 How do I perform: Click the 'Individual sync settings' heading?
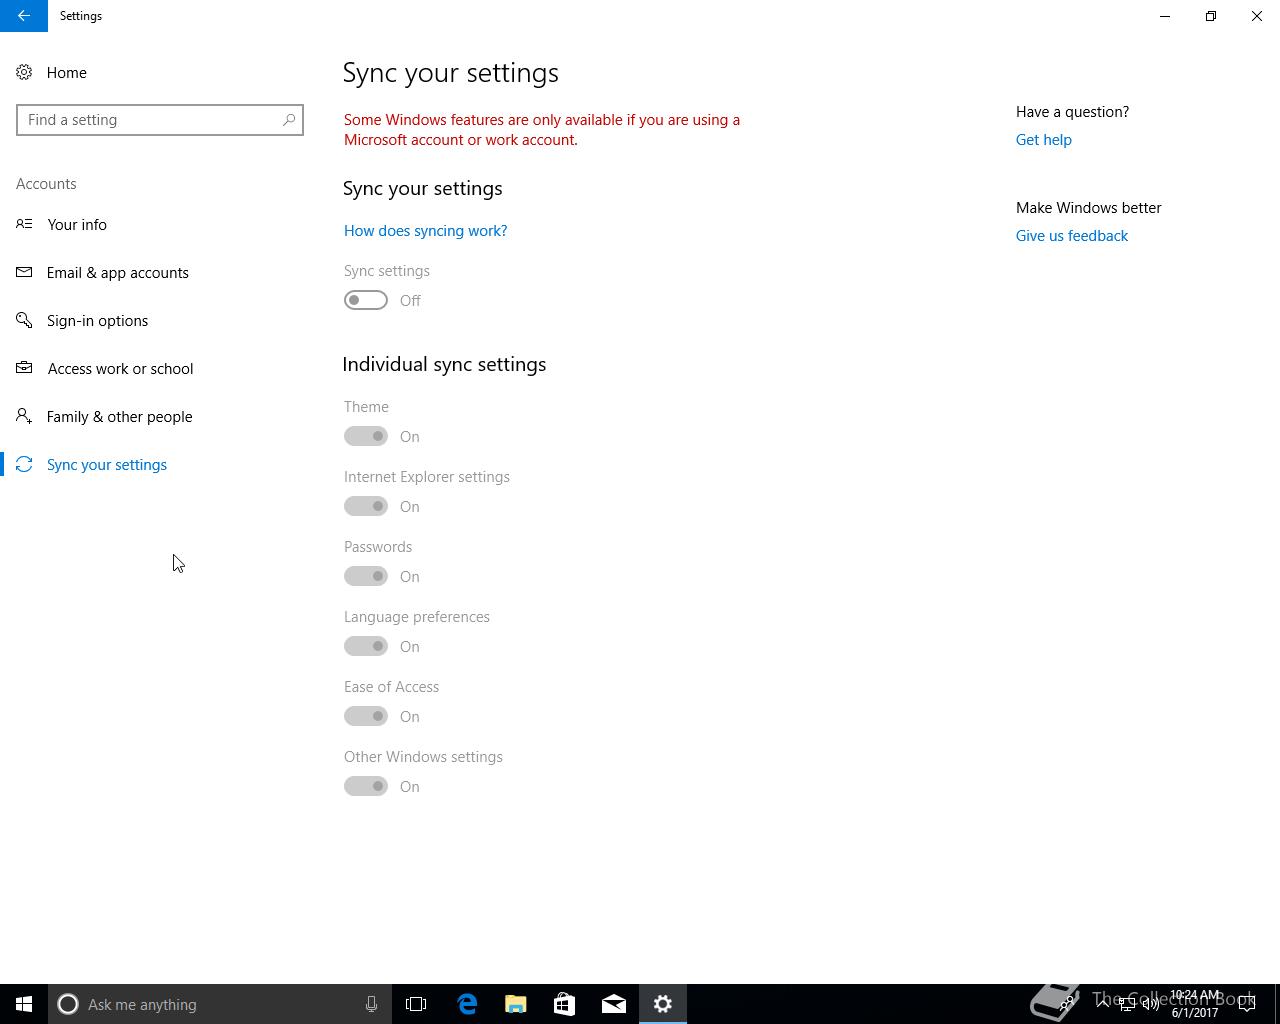coord(444,364)
